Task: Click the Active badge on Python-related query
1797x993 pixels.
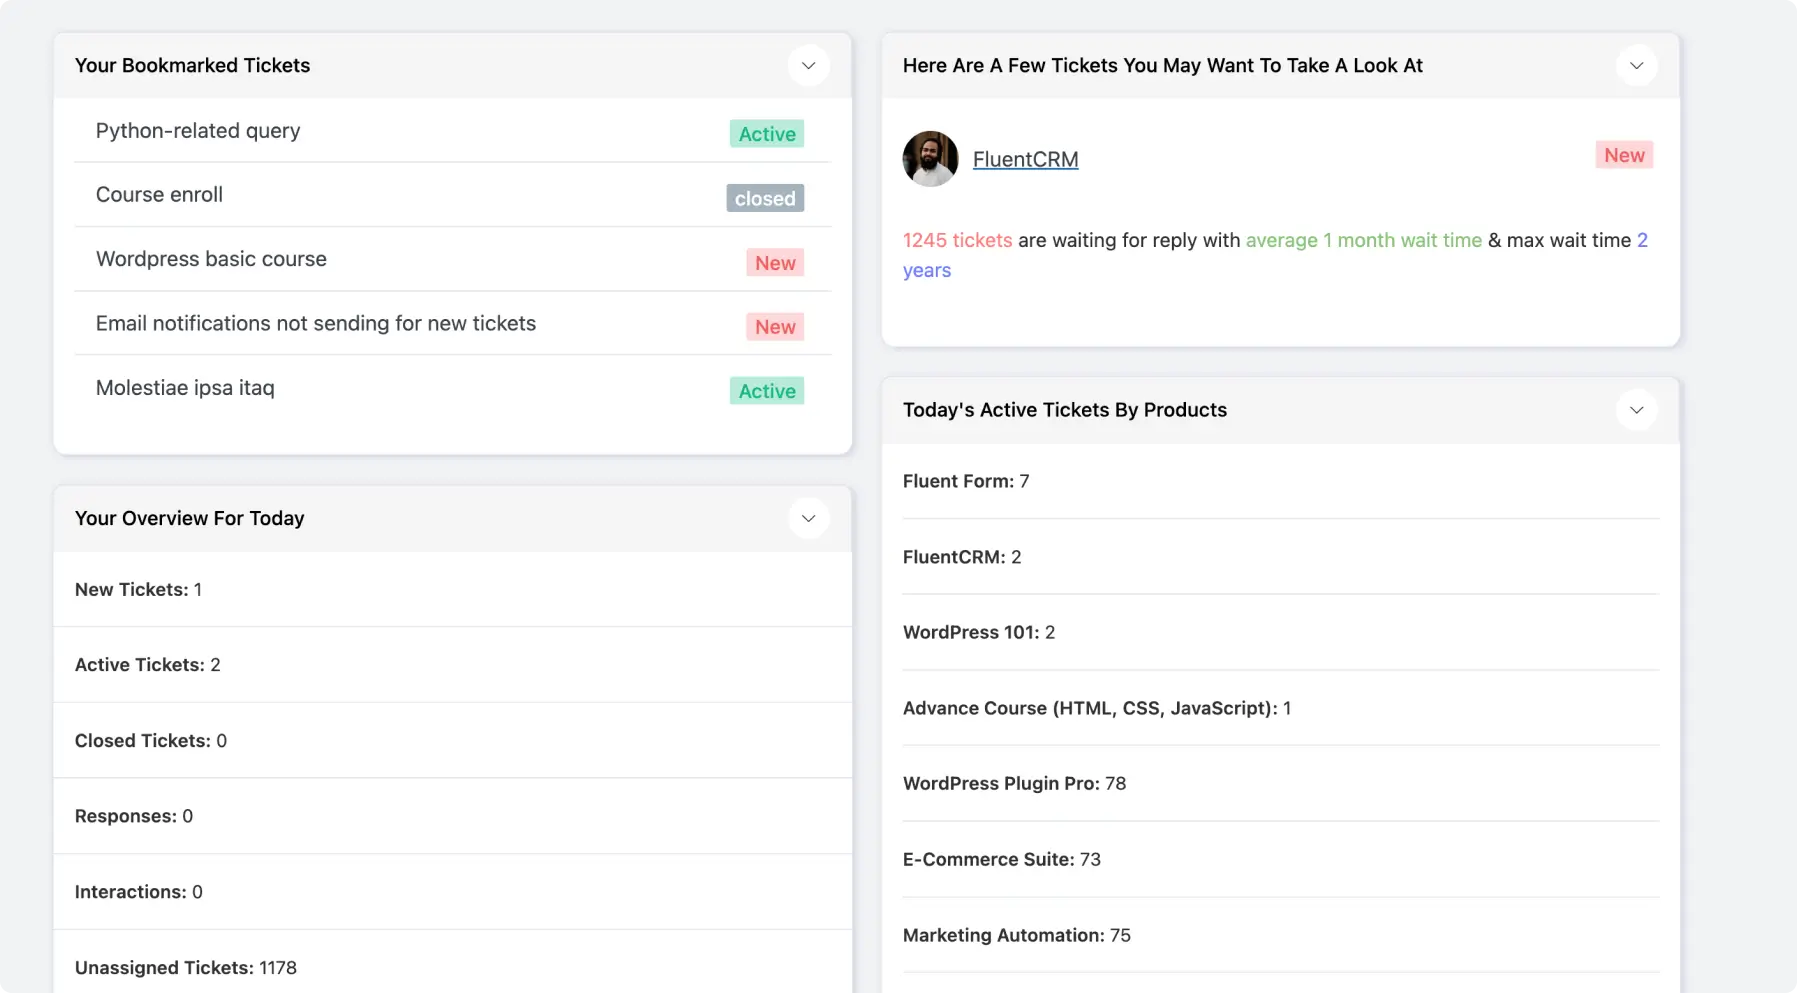Action: 766,133
